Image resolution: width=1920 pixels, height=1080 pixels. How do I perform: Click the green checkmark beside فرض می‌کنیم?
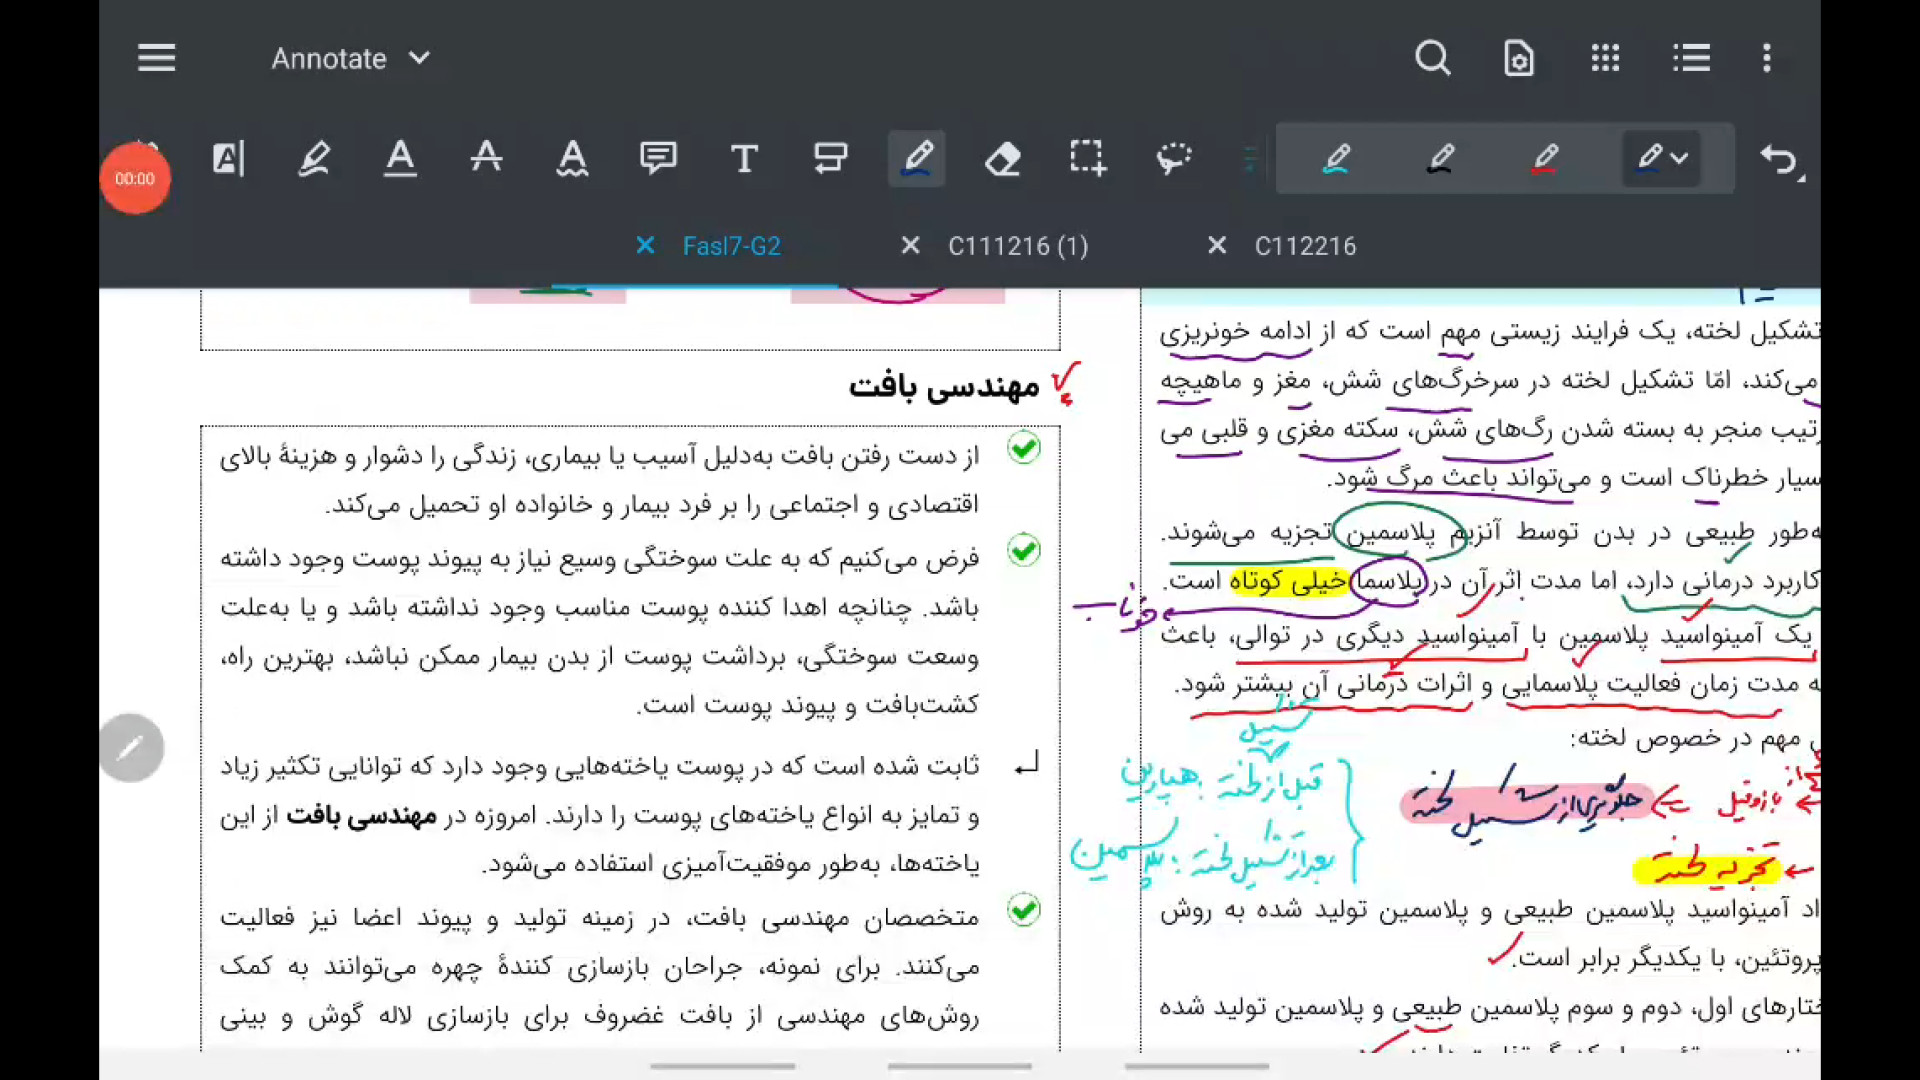click(x=1024, y=550)
